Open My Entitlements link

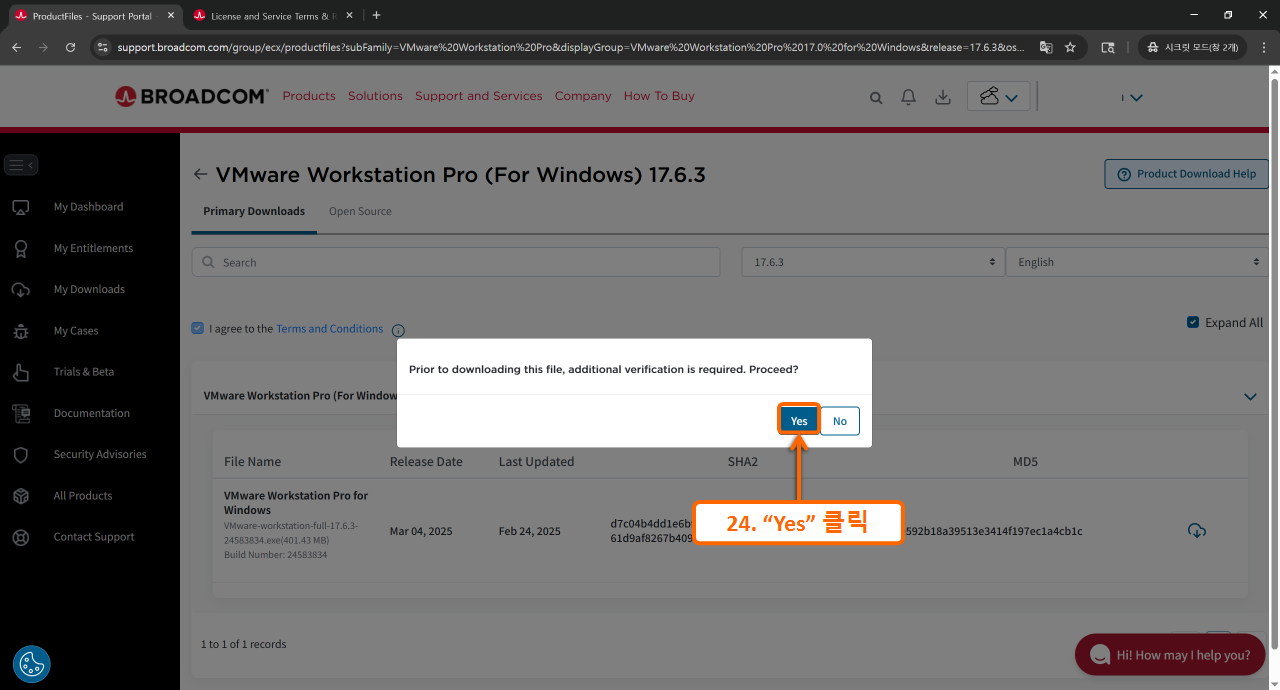coord(93,248)
